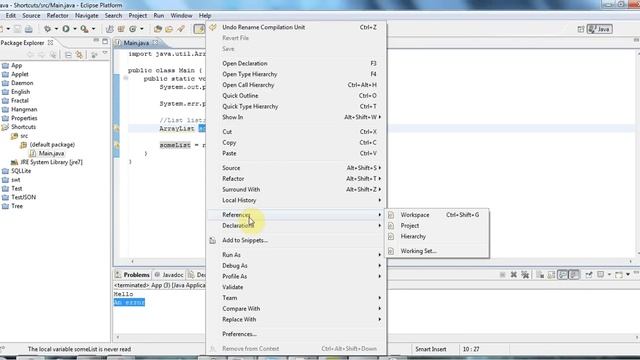Click the Open Task folder icon

(x=169, y=29)
